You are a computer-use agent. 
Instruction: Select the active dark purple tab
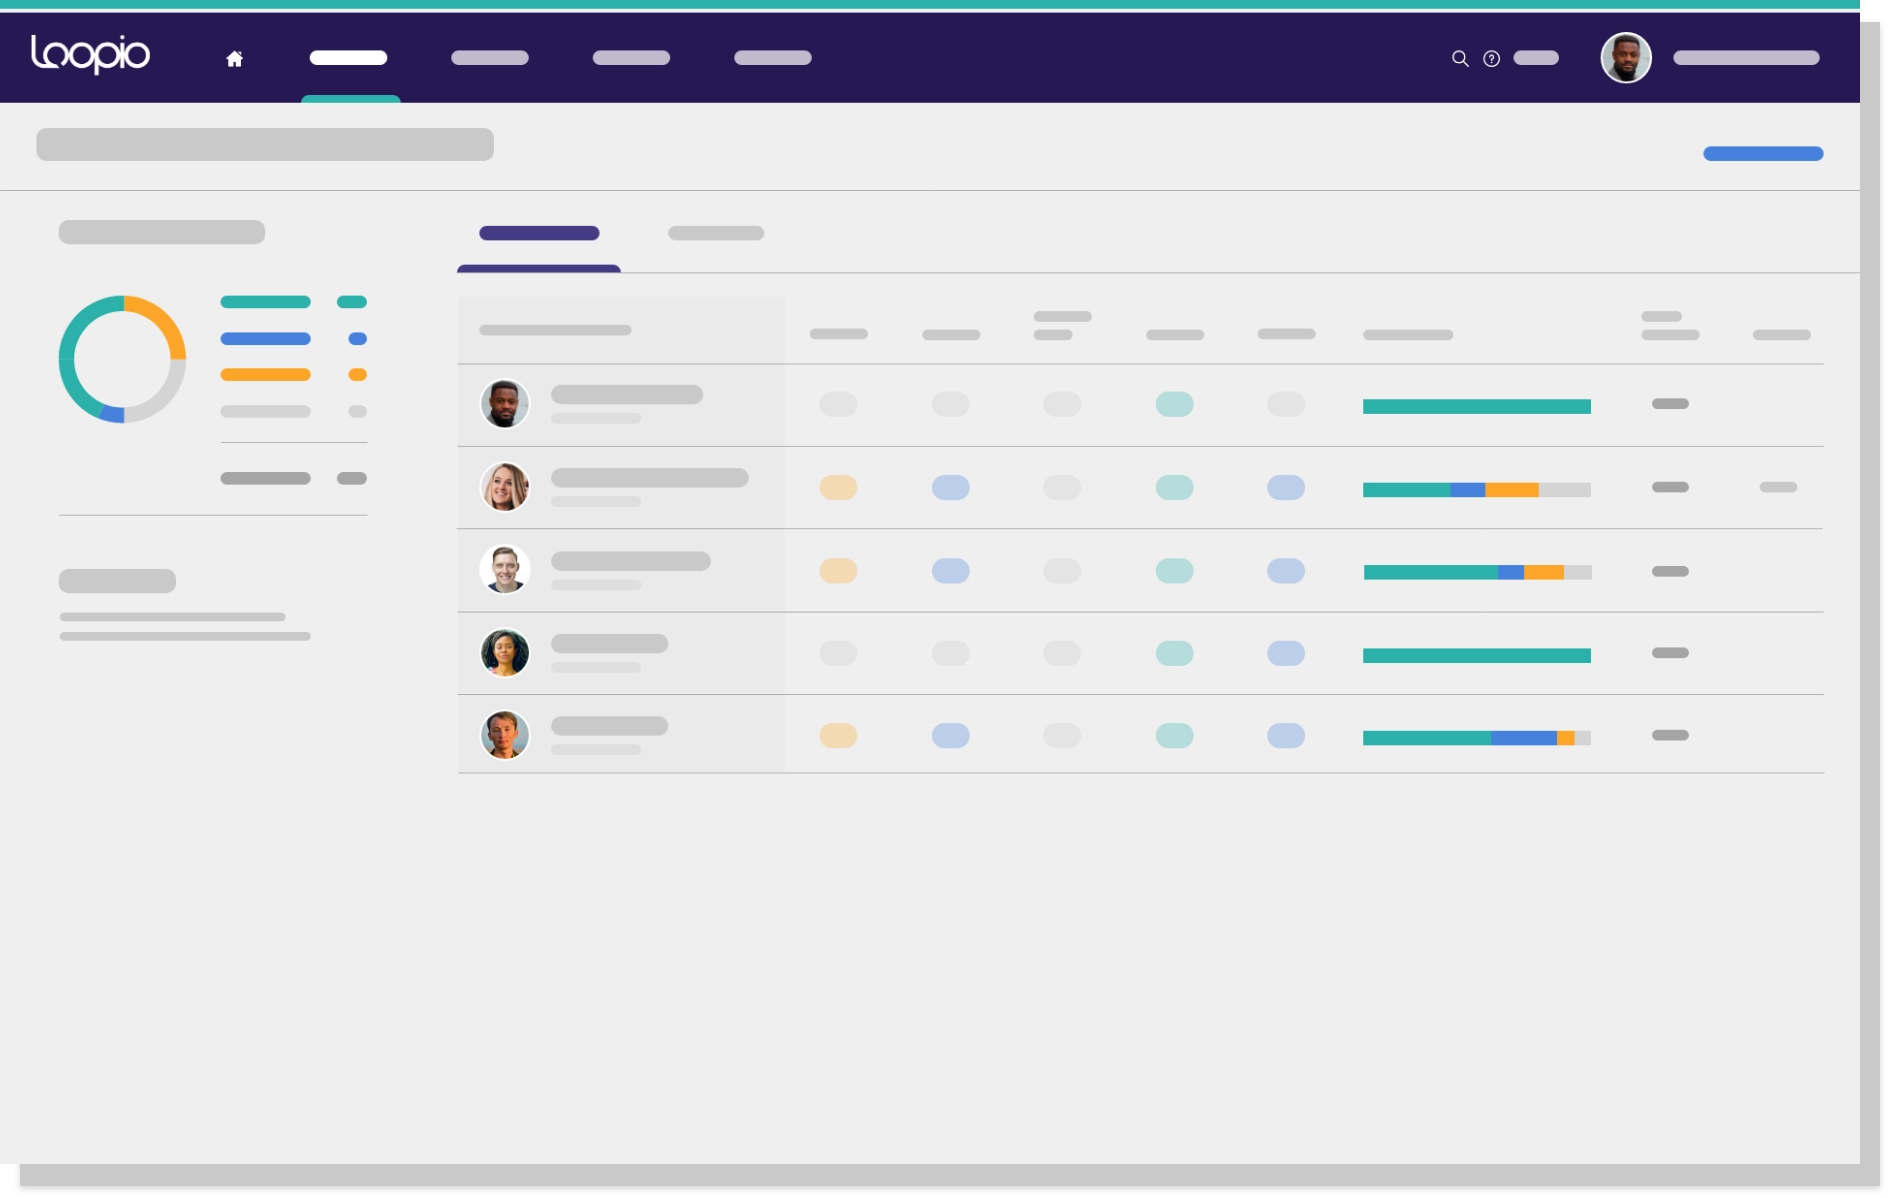click(x=539, y=233)
